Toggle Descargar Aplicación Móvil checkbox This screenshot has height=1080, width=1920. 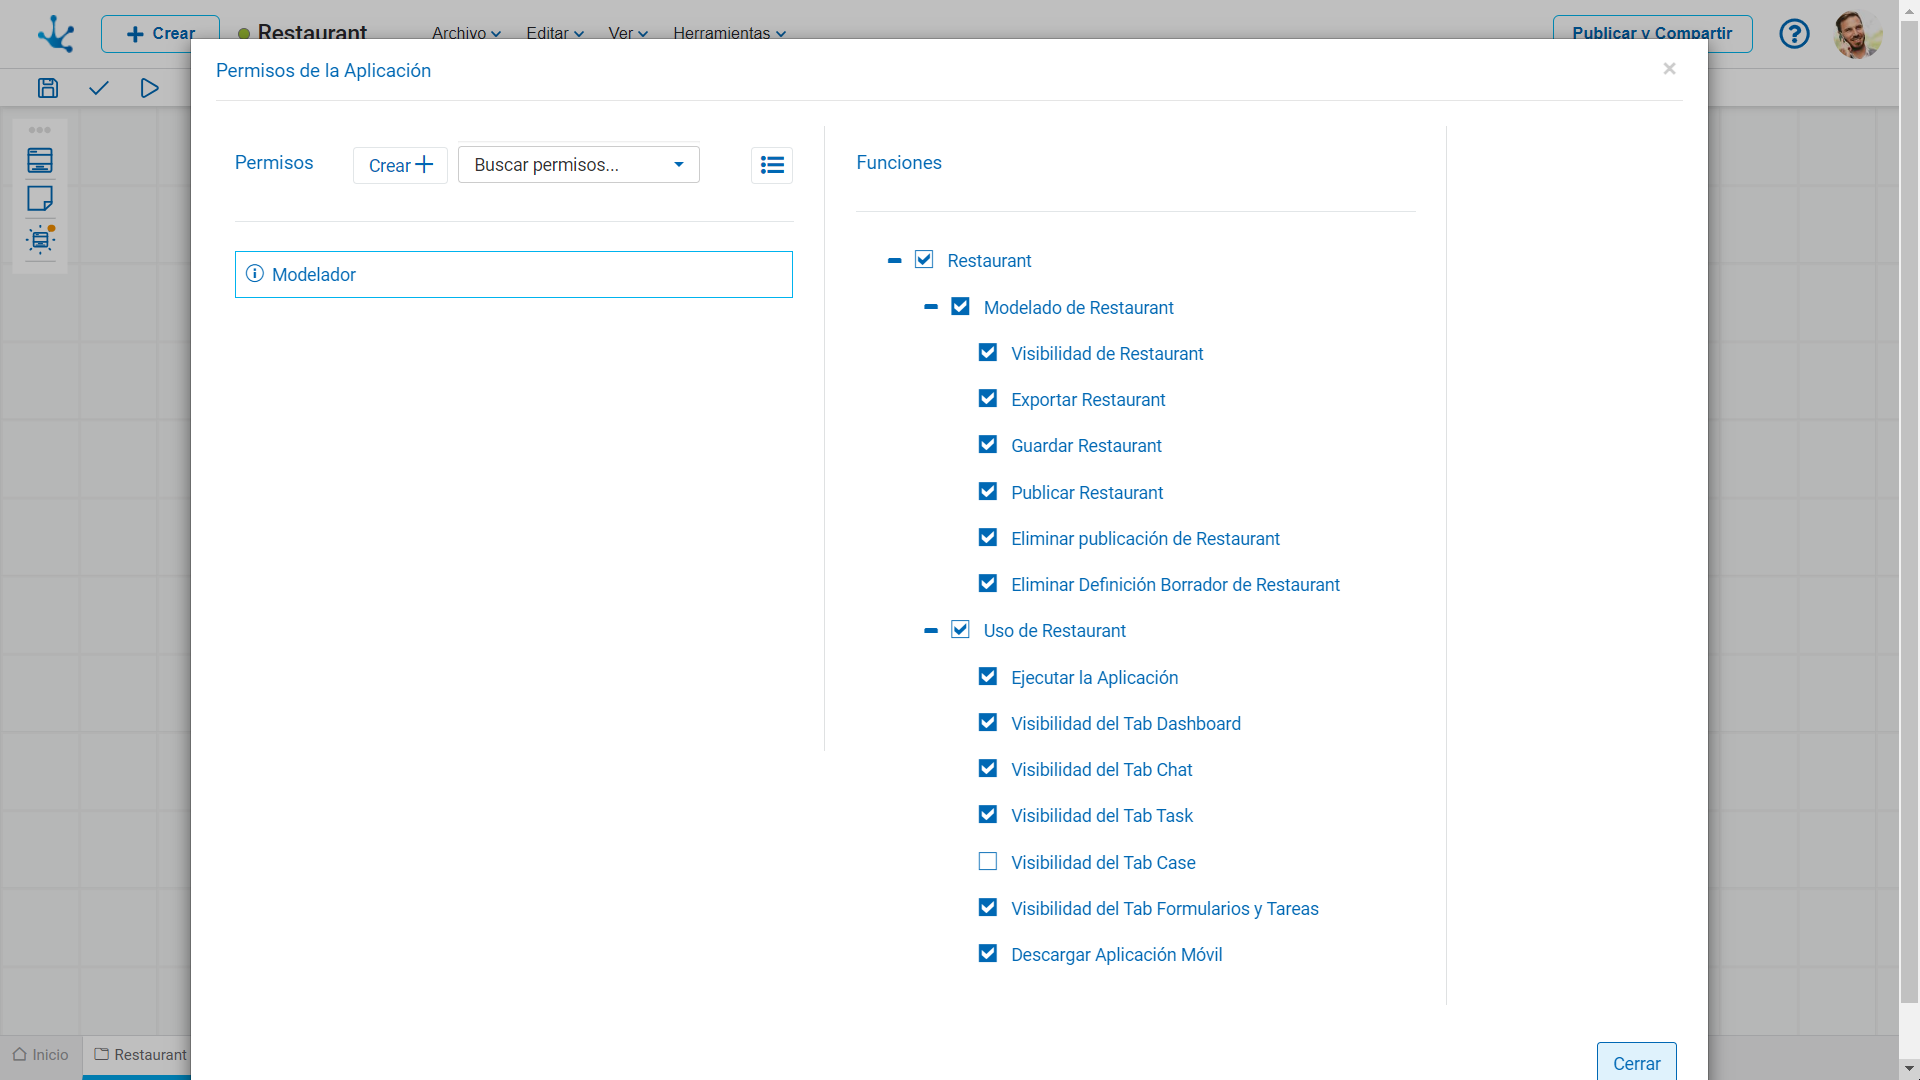pyautogui.click(x=988, y=954)
